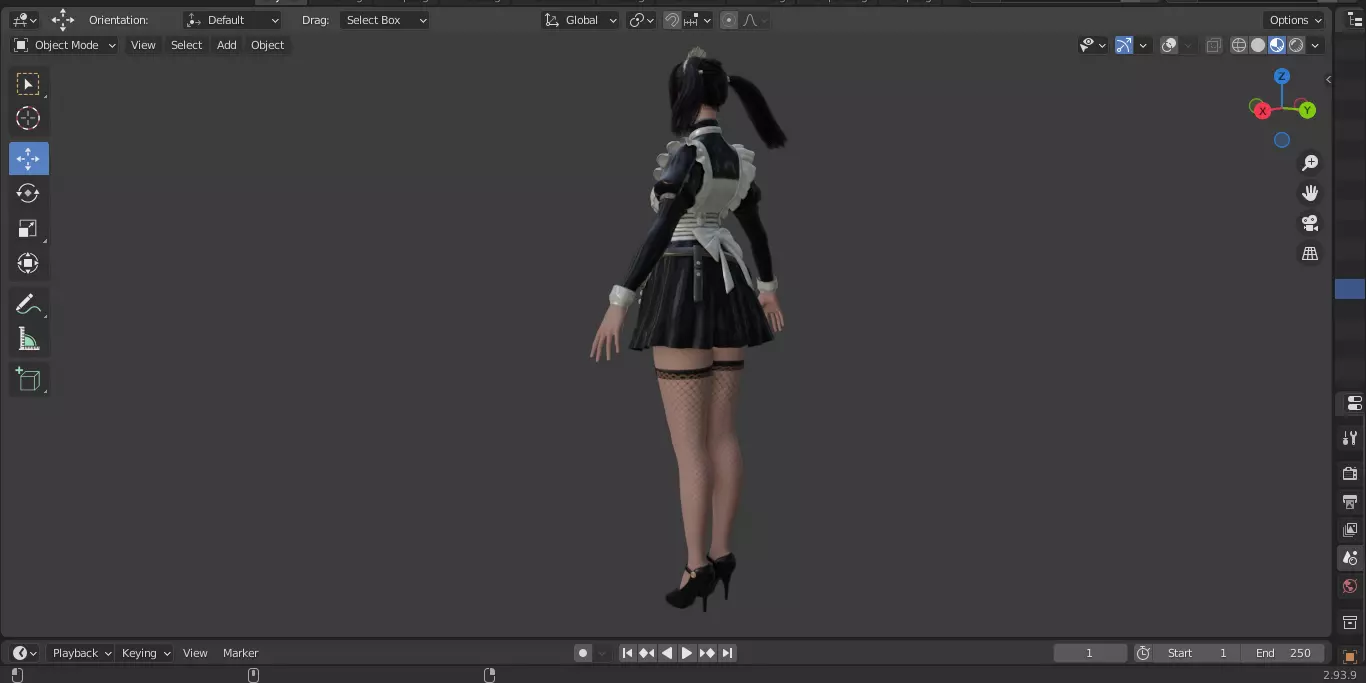
Task: Jump to the start frame
Action: pyautogui.click(x=627, y=653)
